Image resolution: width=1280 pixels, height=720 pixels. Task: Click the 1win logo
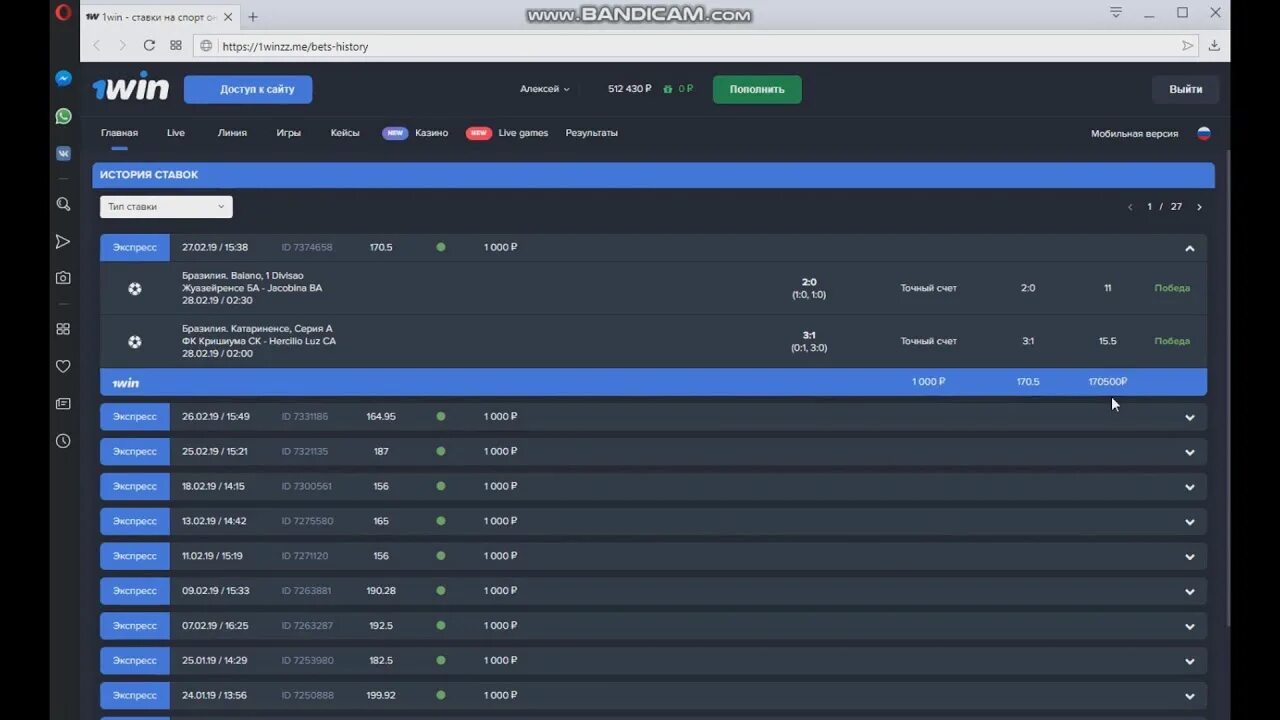click(131, 89)
